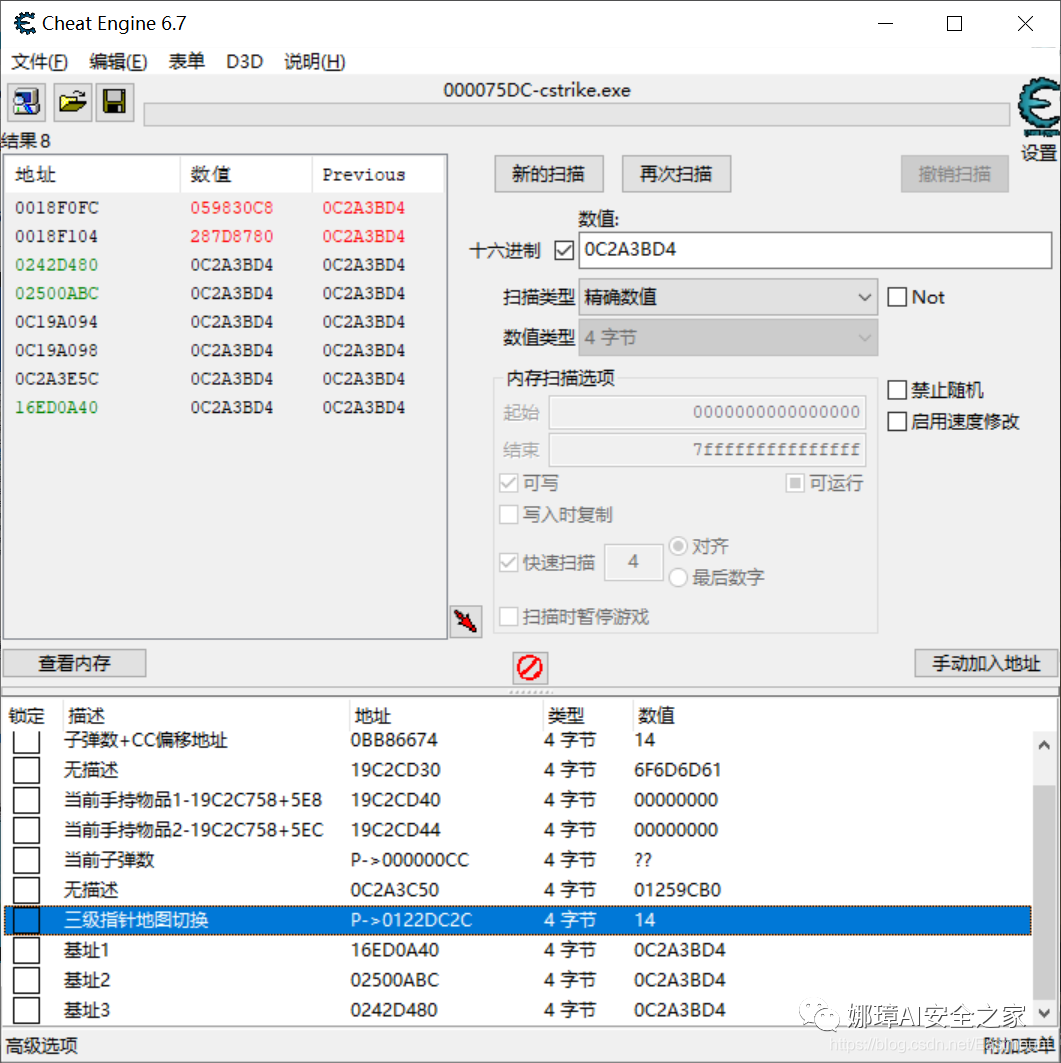Enable the Not checkbox
The image size is (1061, 1063).
(897, 297)
